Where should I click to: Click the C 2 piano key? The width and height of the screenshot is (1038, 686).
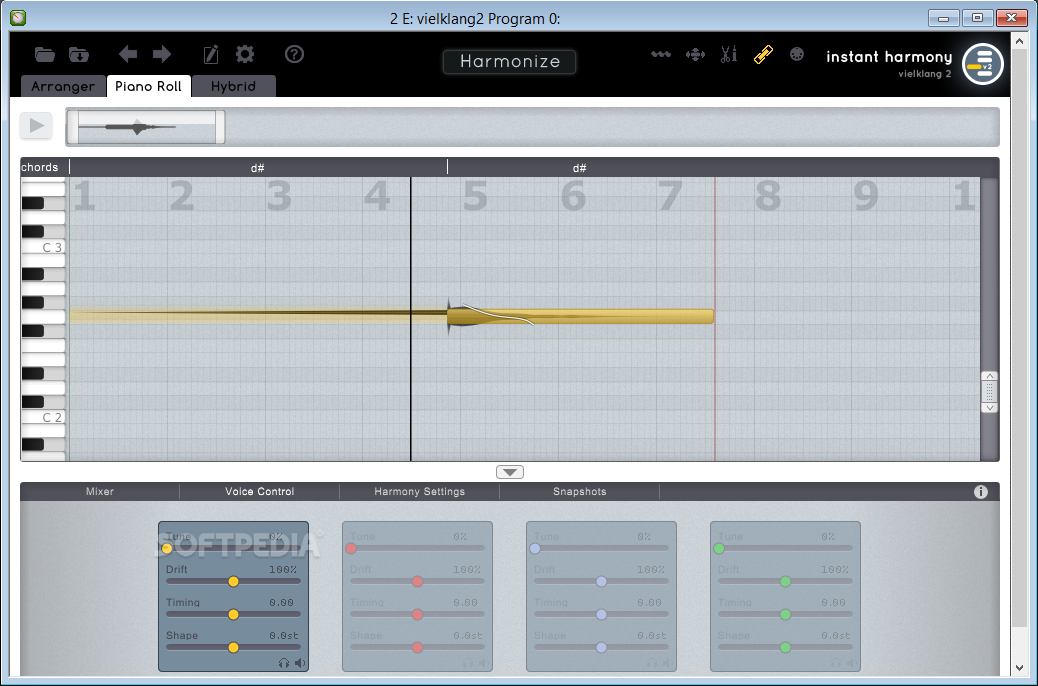(x=44, y=417)
